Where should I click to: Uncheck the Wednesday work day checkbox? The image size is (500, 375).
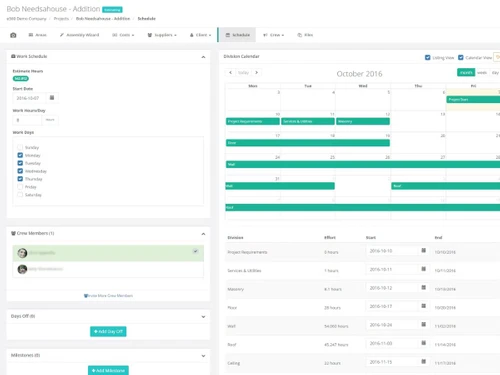coord(20,171)
